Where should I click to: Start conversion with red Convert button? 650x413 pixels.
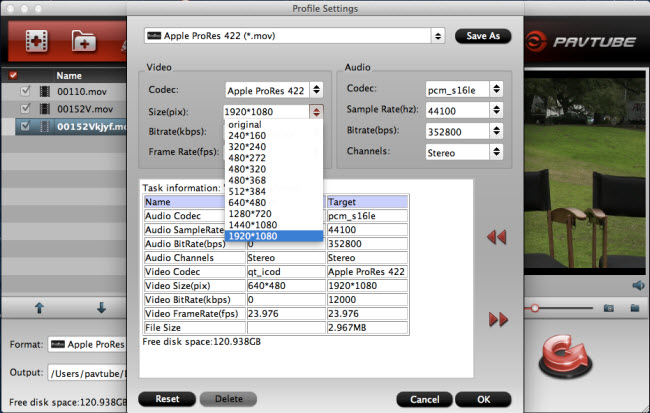tap(565, 357)
